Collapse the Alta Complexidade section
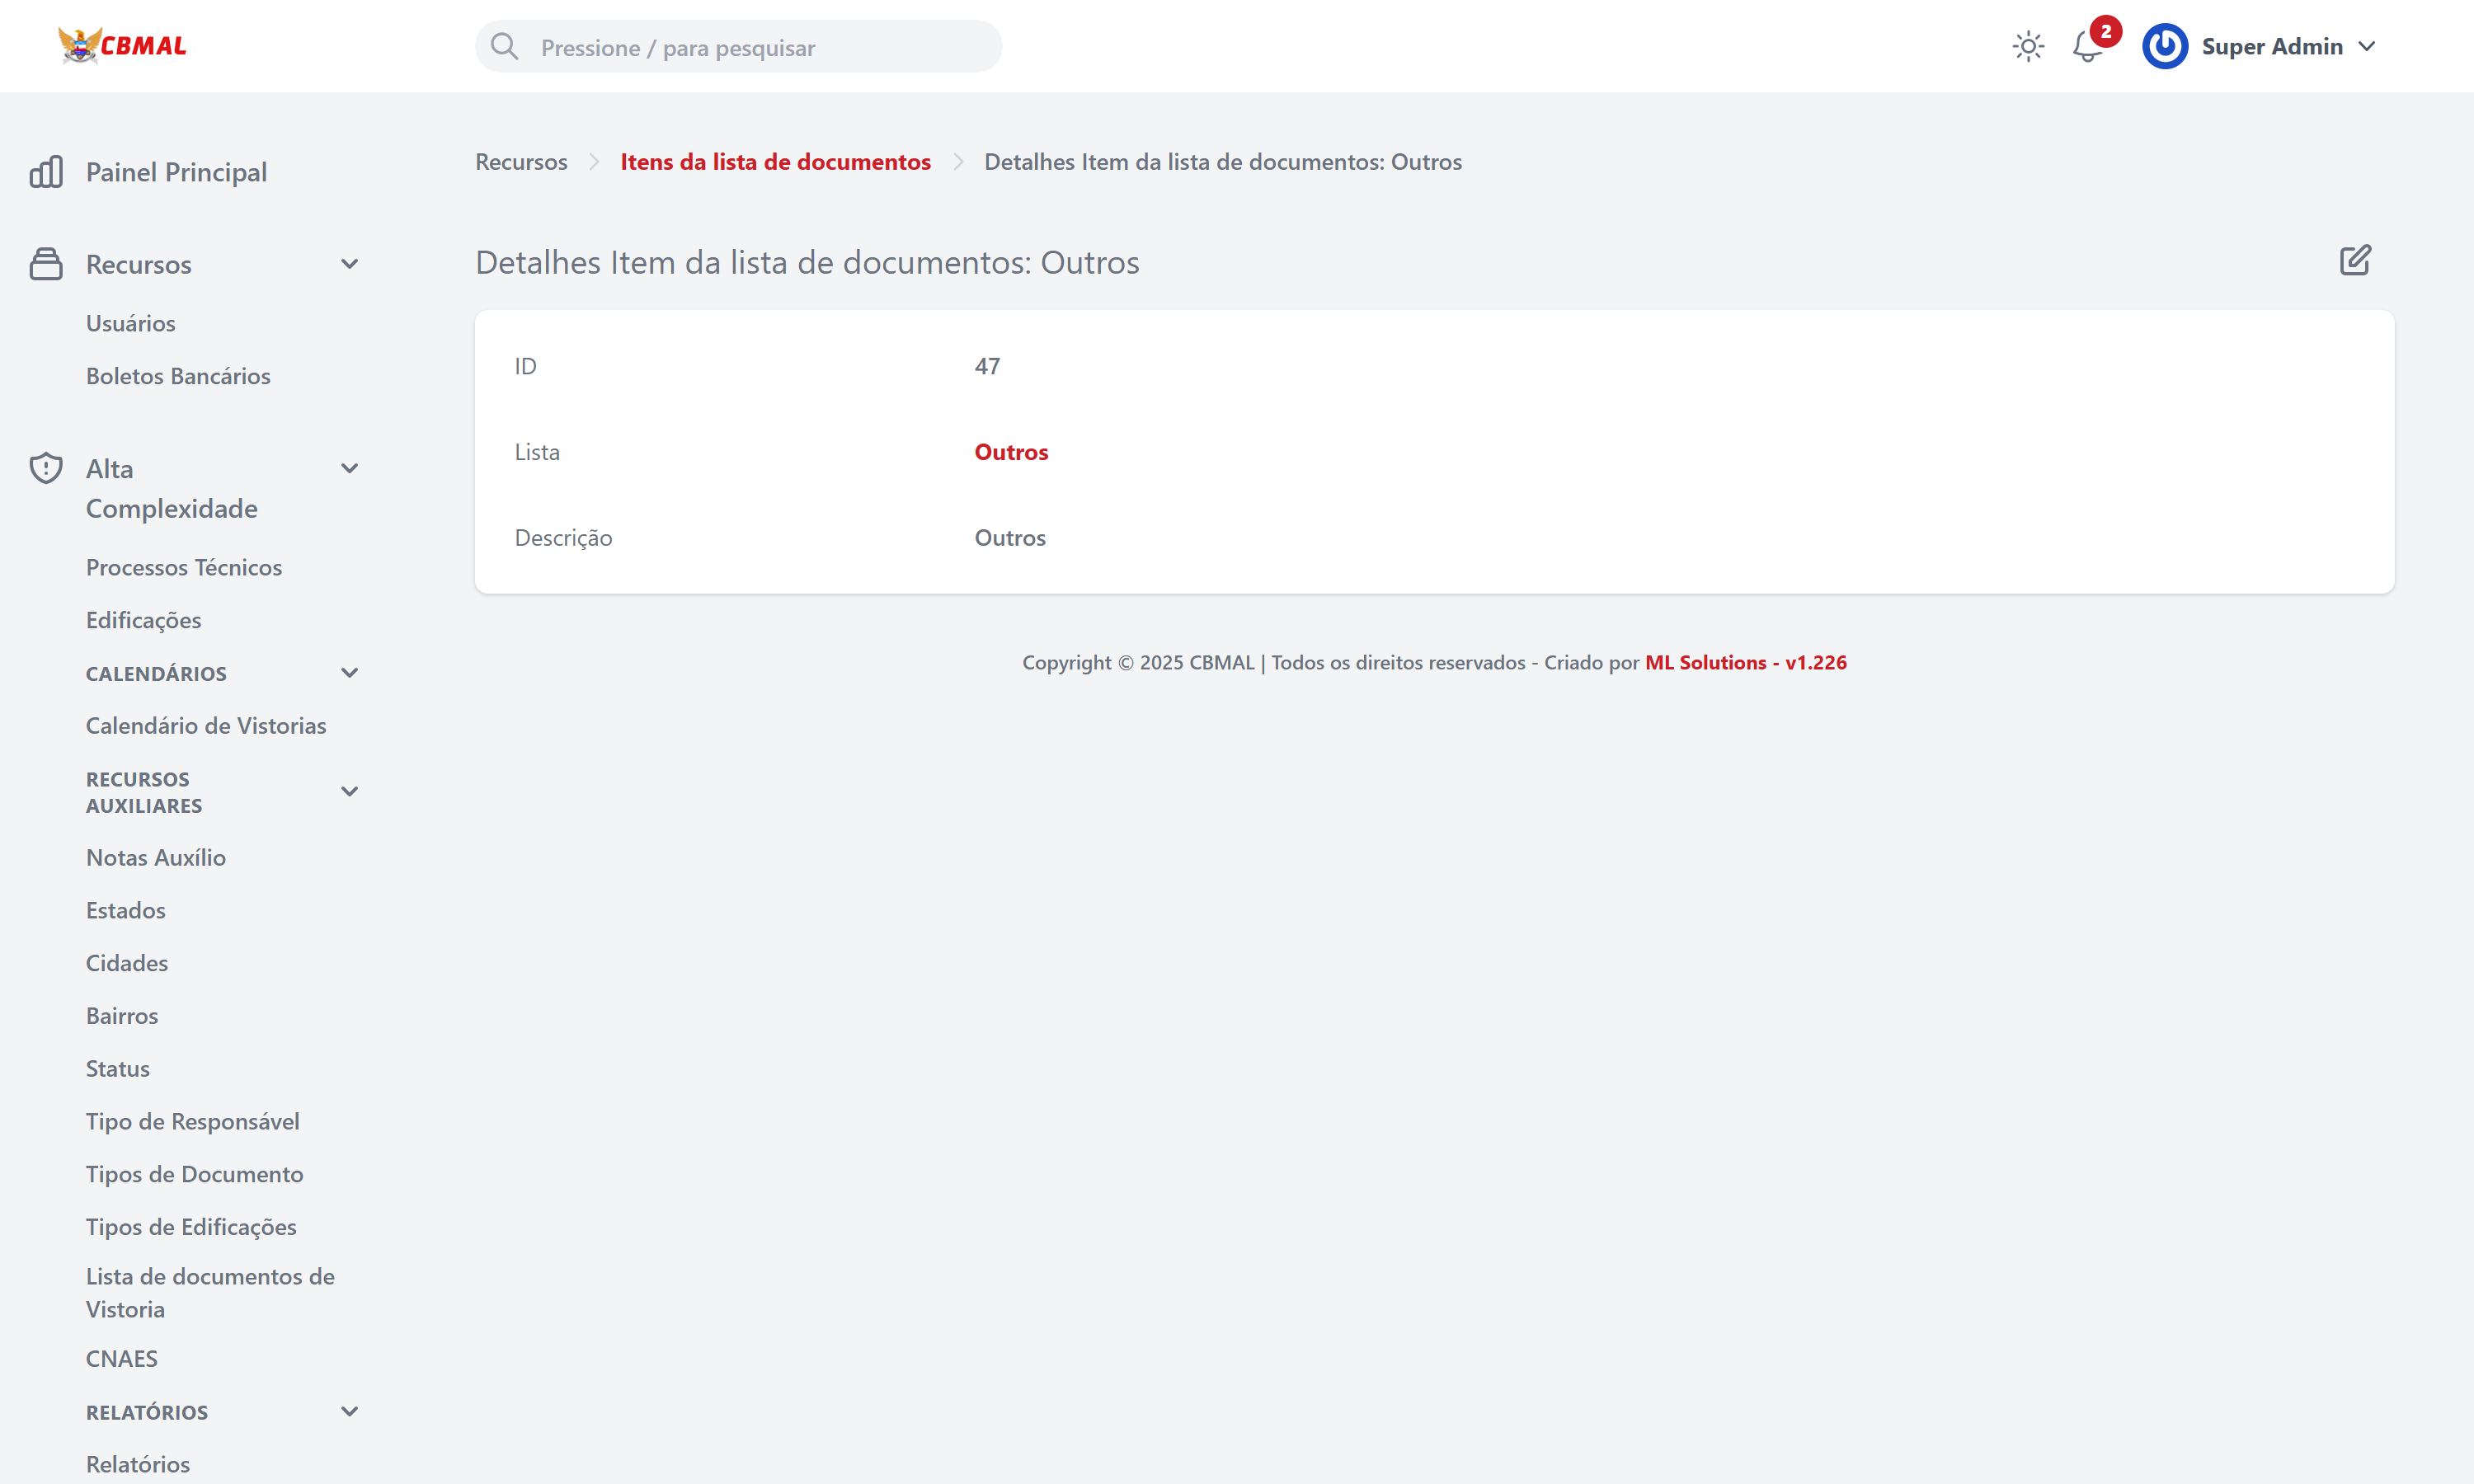Image resolution: width=2474 pixels, height=1484 pixels. pos(349,468)
